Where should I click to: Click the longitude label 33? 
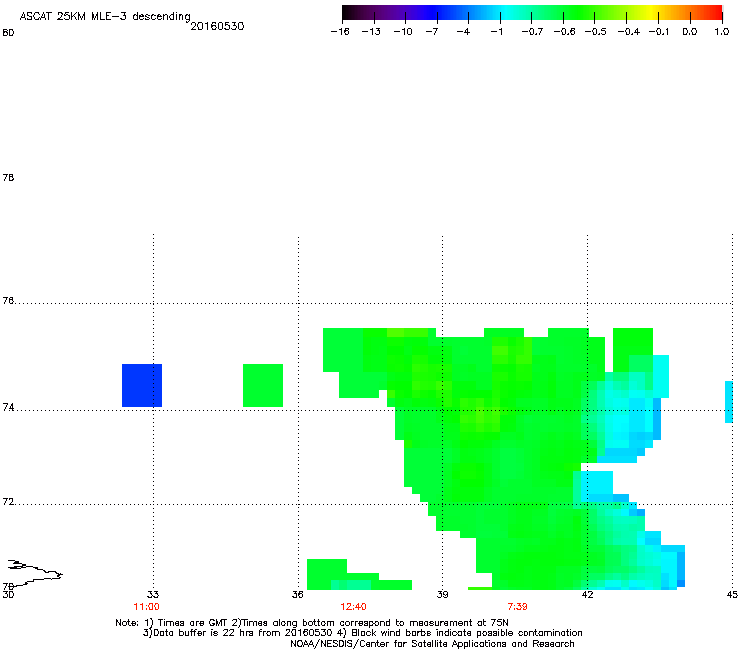pos(153,594)
